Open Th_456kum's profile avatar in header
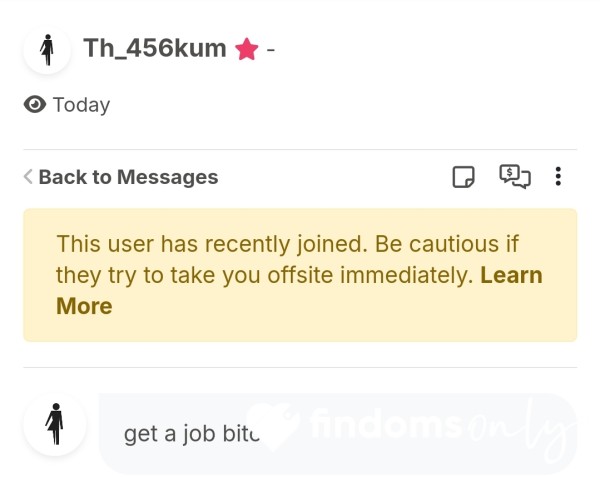The height and width of the screenshot is (477, 600). (47, 50)
